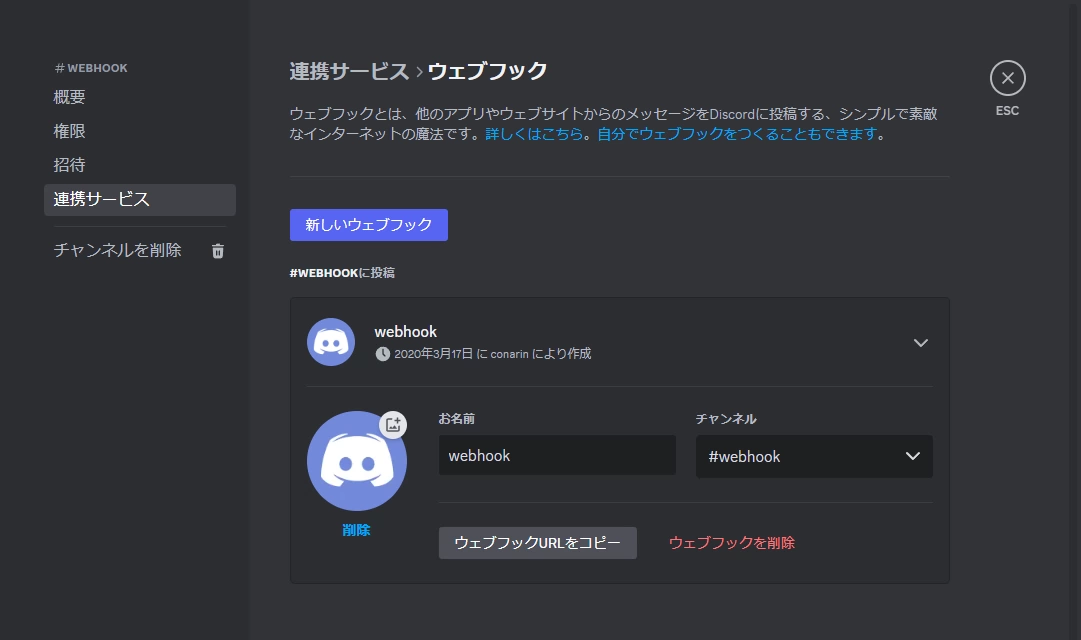Click the ESC close icon
The height and width of the screenshot is (640, 1081).
point(1007,77)
